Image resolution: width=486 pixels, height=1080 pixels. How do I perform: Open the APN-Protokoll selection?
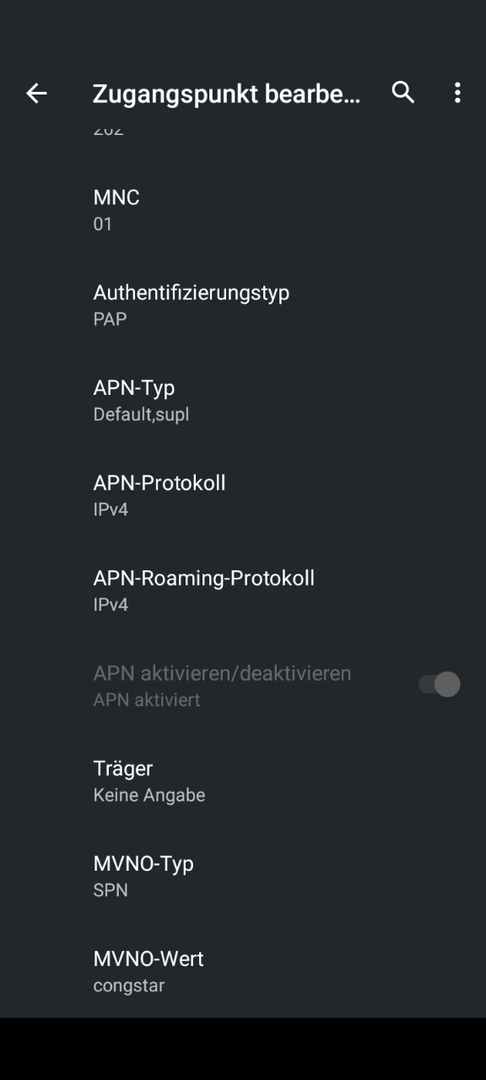click(243, 496)
